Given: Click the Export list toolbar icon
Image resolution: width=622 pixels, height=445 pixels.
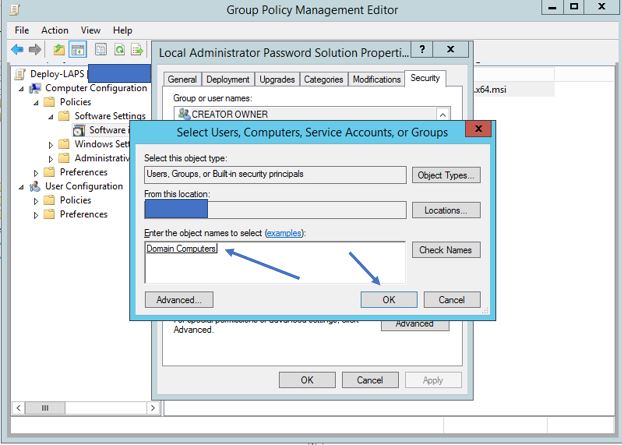Looking at the screenshot, I should pos(137,50).
